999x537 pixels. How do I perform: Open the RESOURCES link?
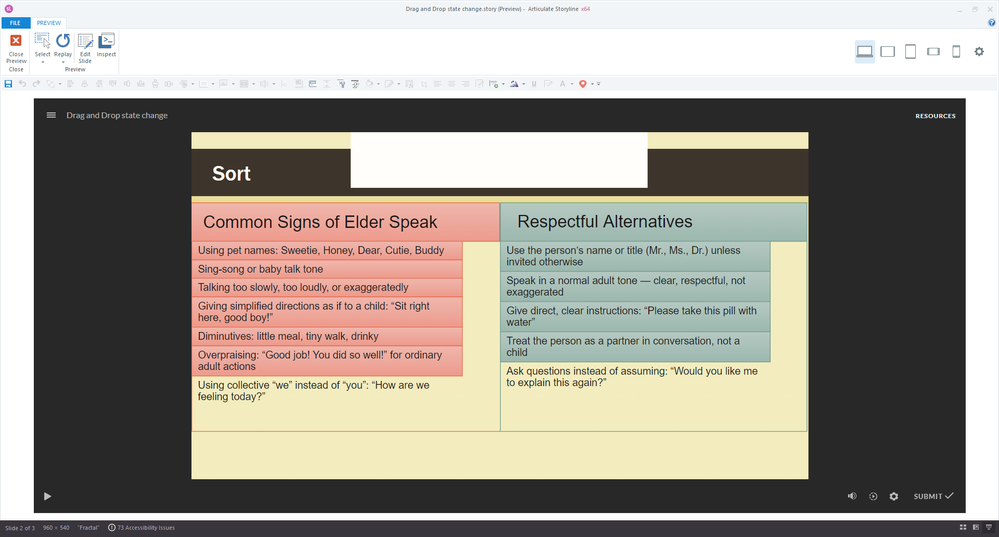pyautogui.click(x=935, y=116)
